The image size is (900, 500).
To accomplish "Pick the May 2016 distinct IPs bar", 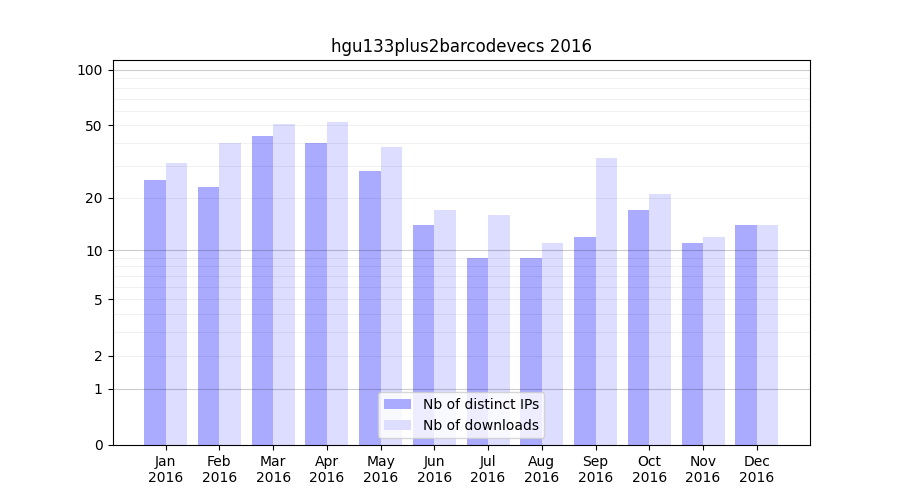I will 370,308.
